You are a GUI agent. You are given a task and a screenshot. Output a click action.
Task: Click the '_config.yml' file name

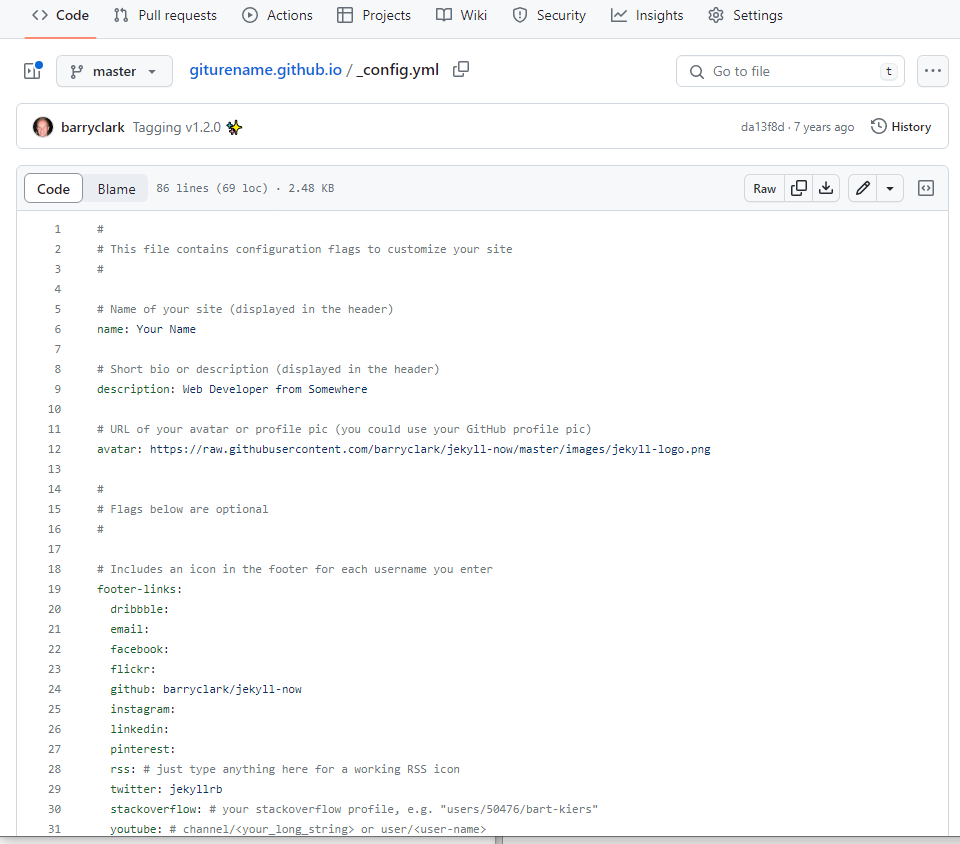tap(398, 70)
